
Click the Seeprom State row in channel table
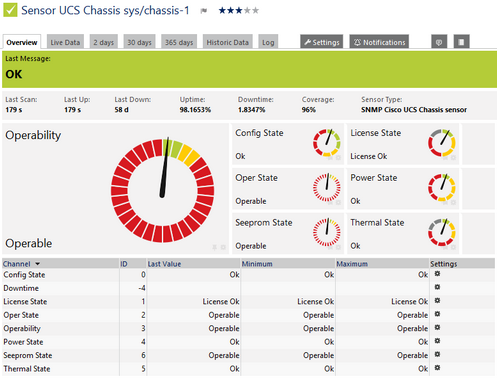[x=248, y=355]
